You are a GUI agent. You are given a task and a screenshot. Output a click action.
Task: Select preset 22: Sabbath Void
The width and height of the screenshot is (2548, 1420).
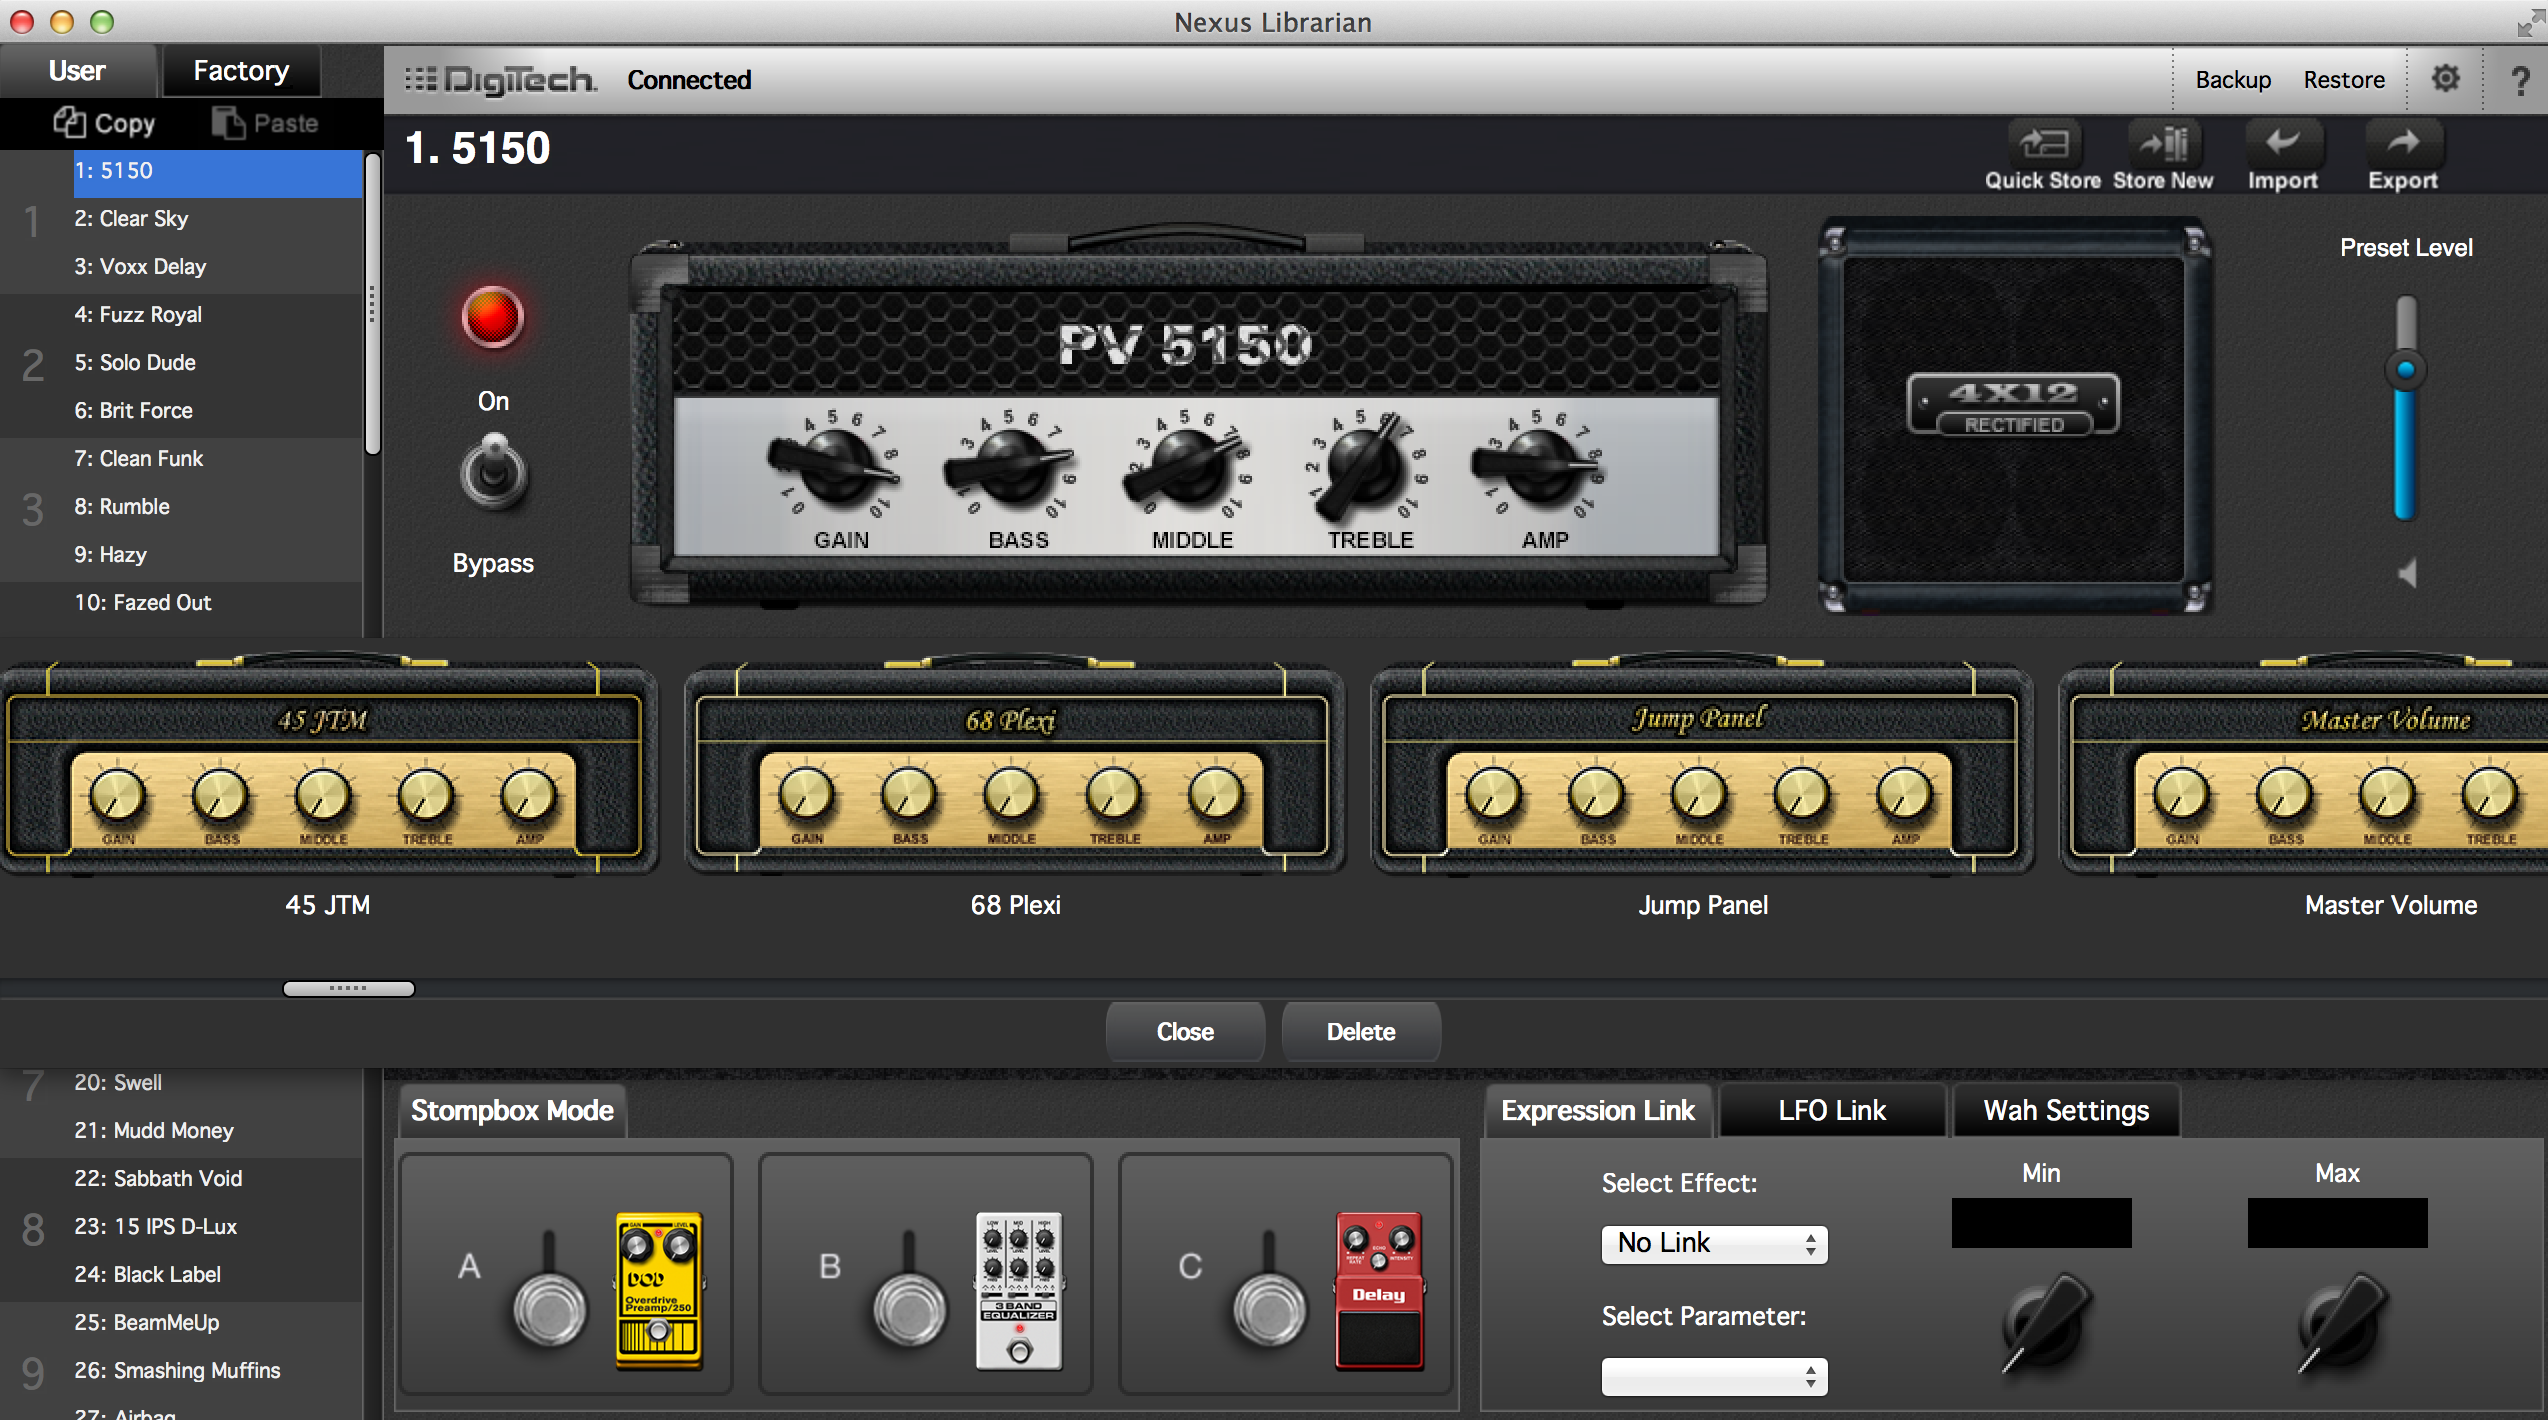pyautogui.click(x=217, y=1179)
